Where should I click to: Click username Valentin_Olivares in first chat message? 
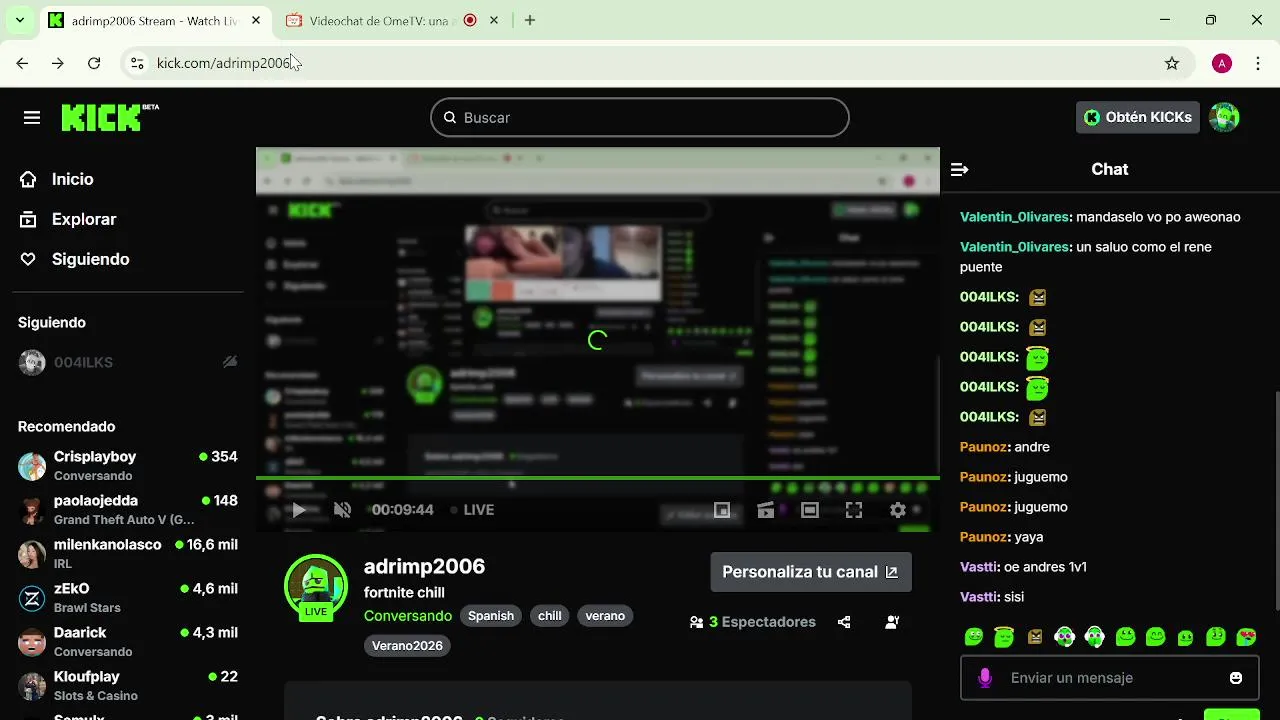1014,217
